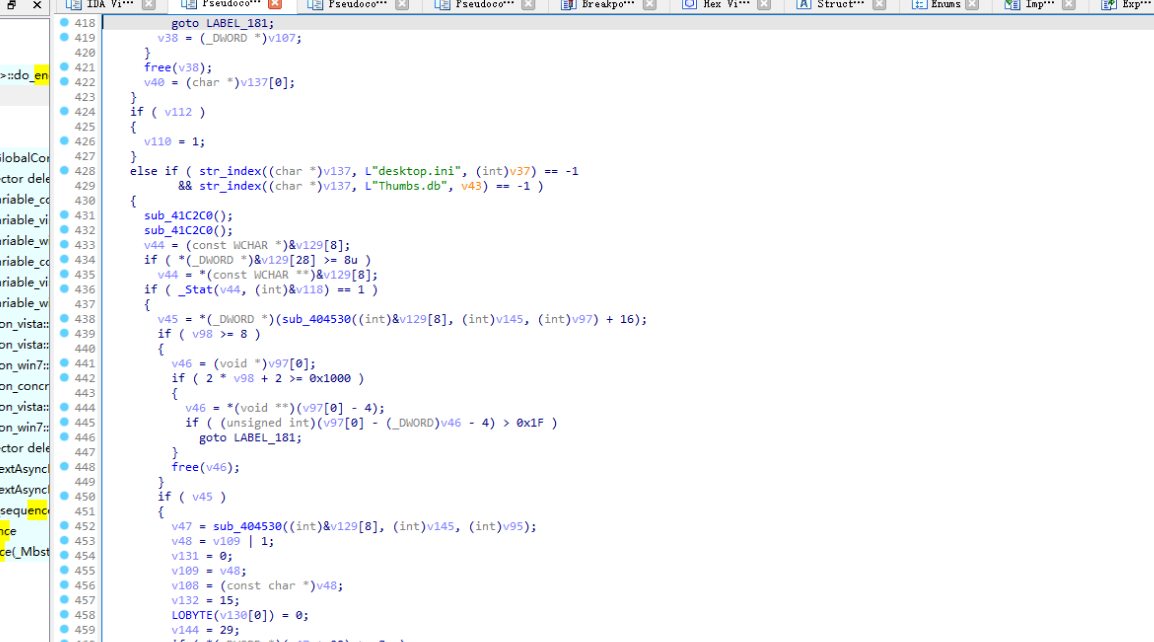
Task: Close the active Pseudocode tab with red X
Action: click(274, 5)
